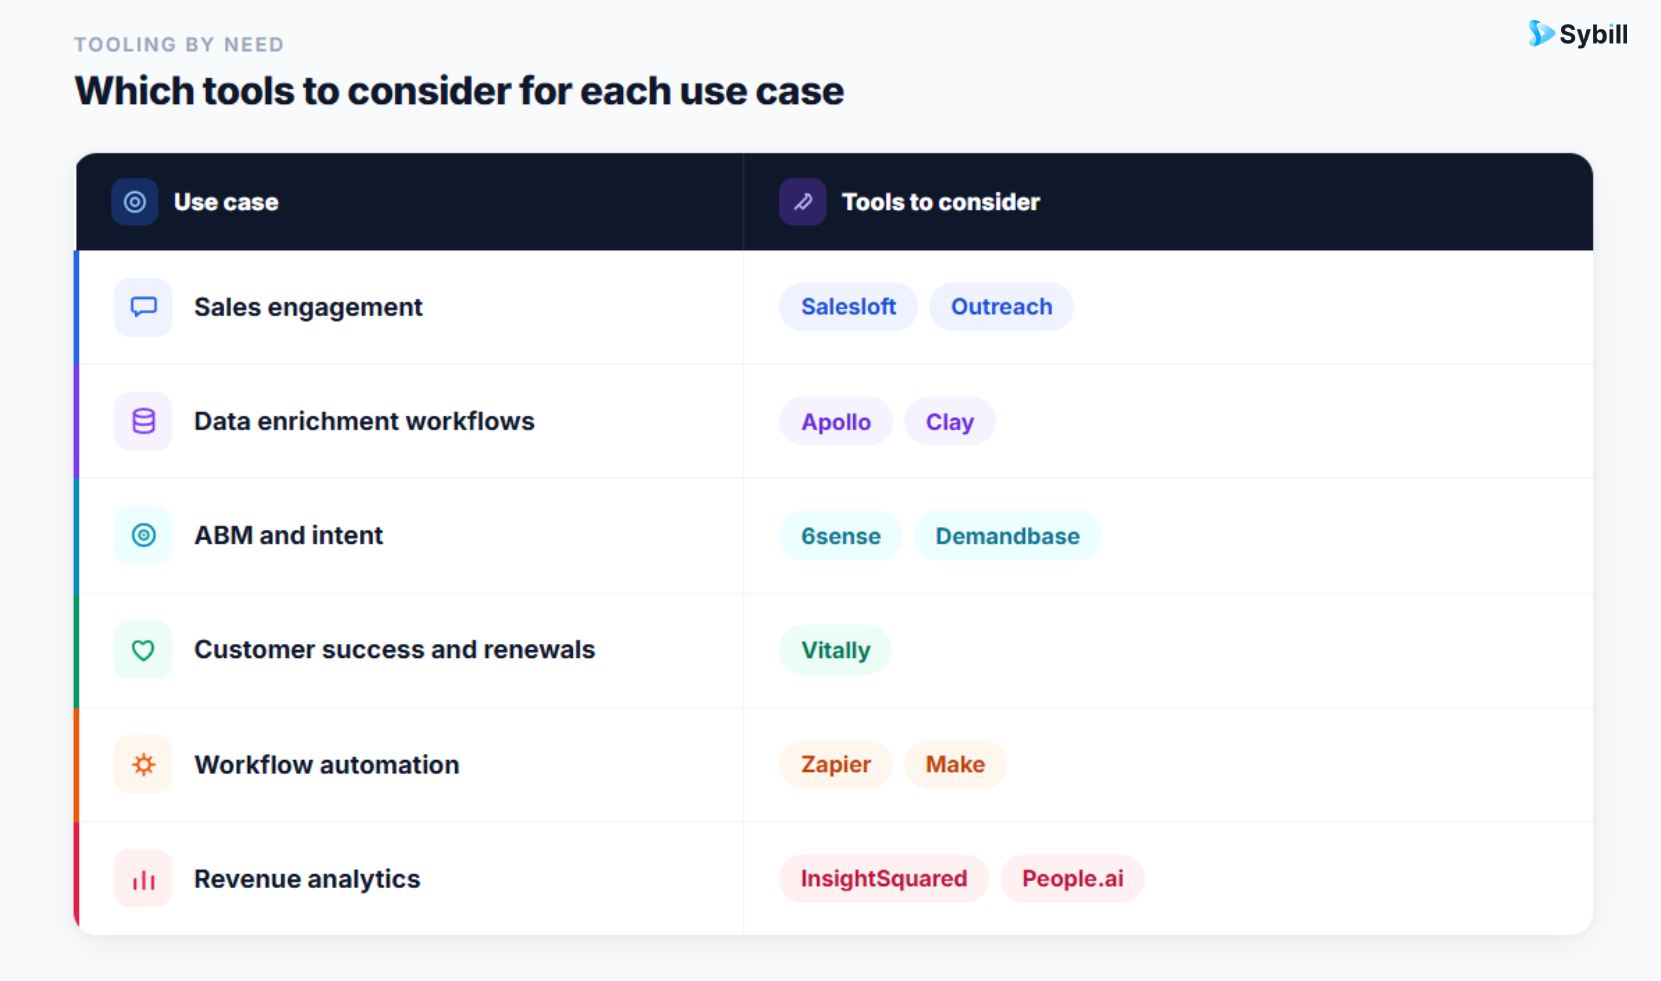Click the TOOLING BY NEED caption

179,44
